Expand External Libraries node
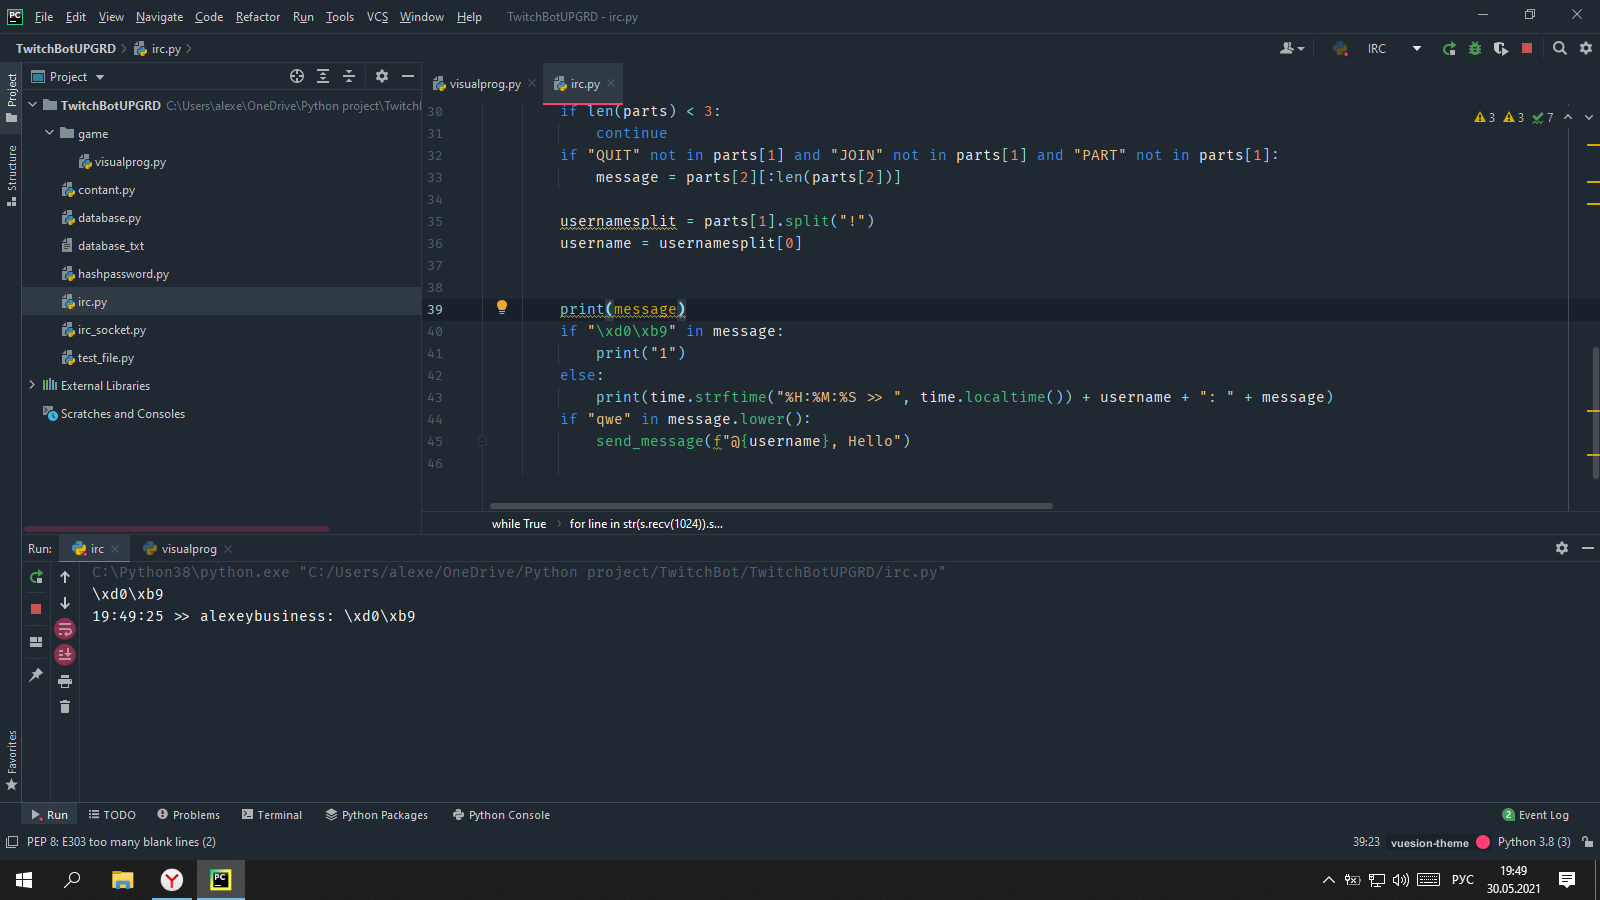 [x=32, y=385]
